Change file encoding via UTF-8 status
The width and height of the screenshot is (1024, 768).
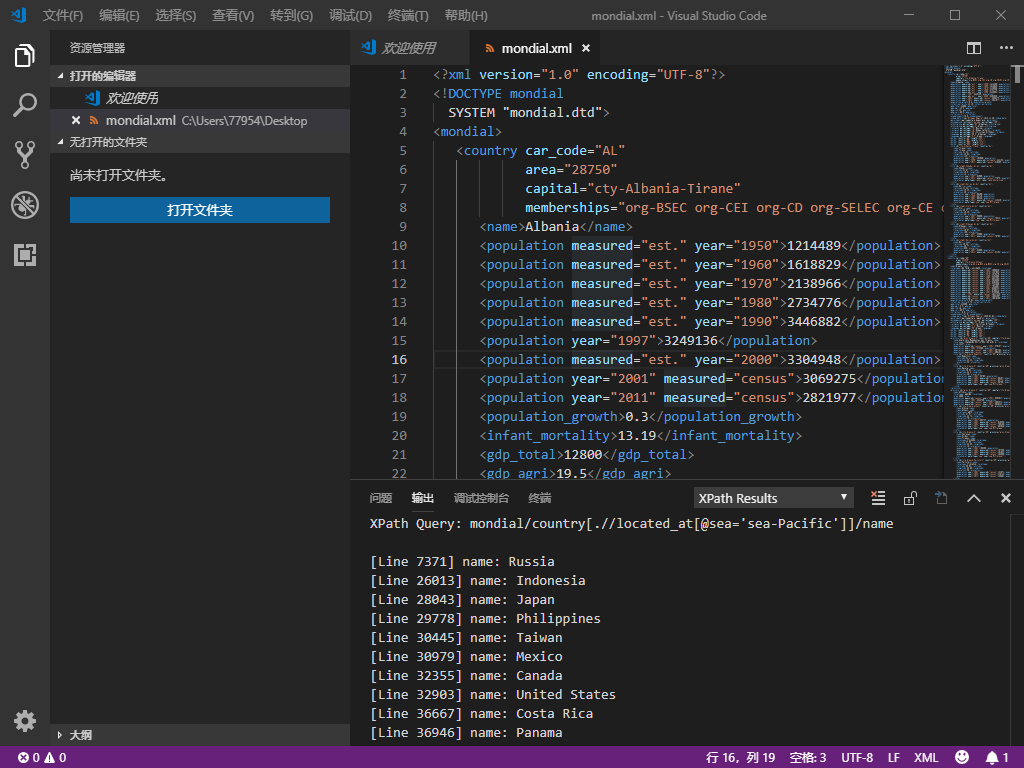(857, 758)
